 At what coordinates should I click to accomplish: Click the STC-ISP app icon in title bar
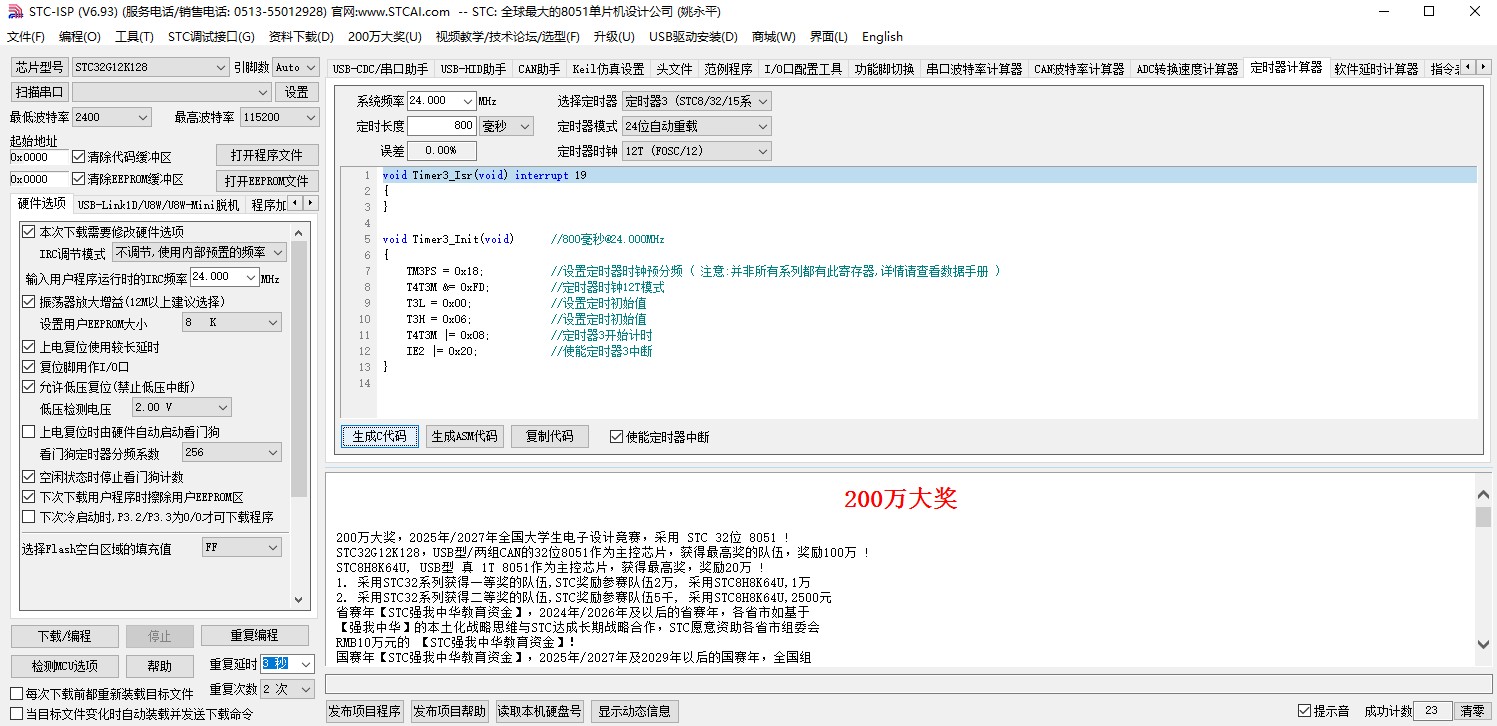[14, 11]
